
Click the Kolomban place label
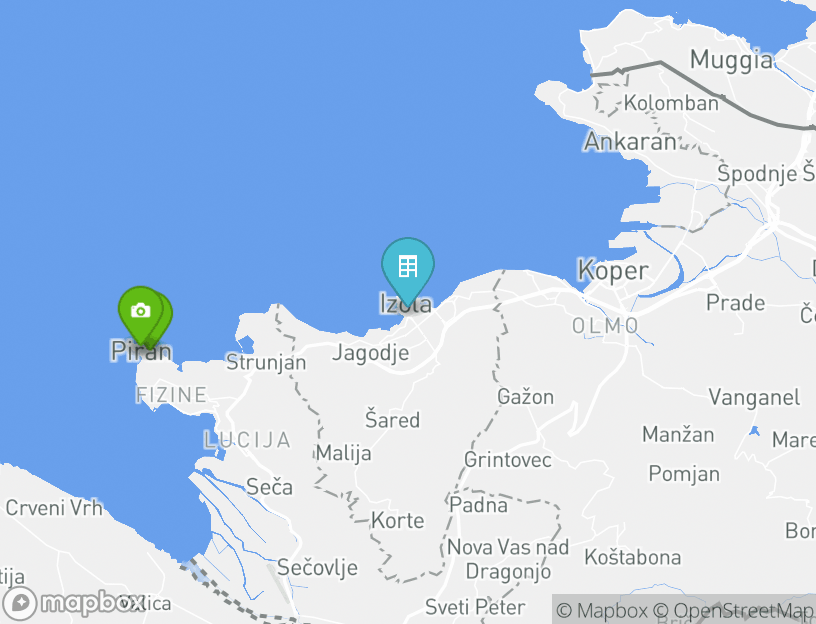[x=671, y=103]
